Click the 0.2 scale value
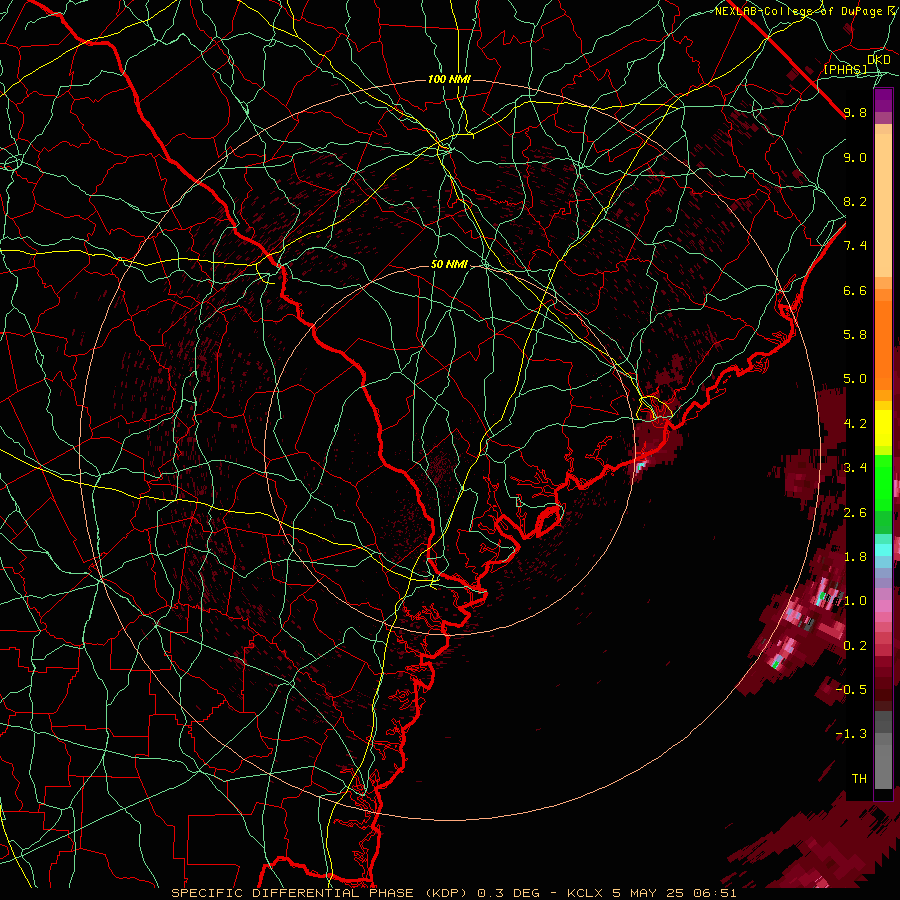The image size is (900, 900). [855, 646]
